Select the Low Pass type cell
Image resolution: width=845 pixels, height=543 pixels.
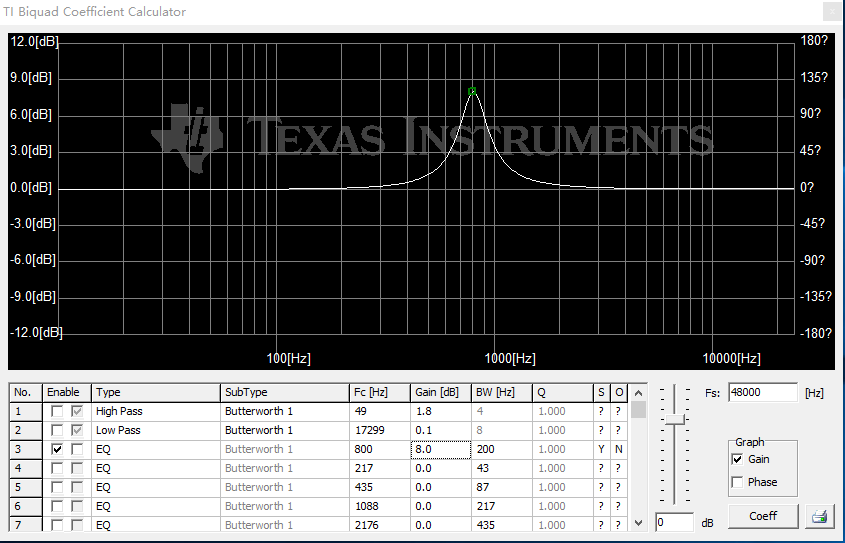pos(156,430)
